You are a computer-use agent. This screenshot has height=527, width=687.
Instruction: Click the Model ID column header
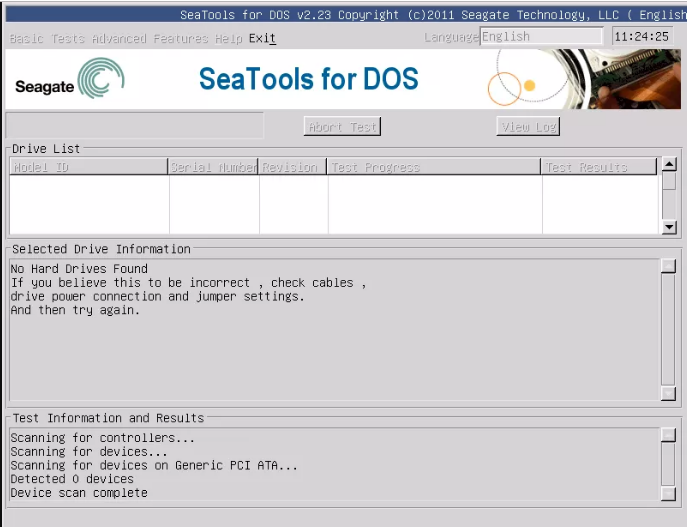[88, 168]
